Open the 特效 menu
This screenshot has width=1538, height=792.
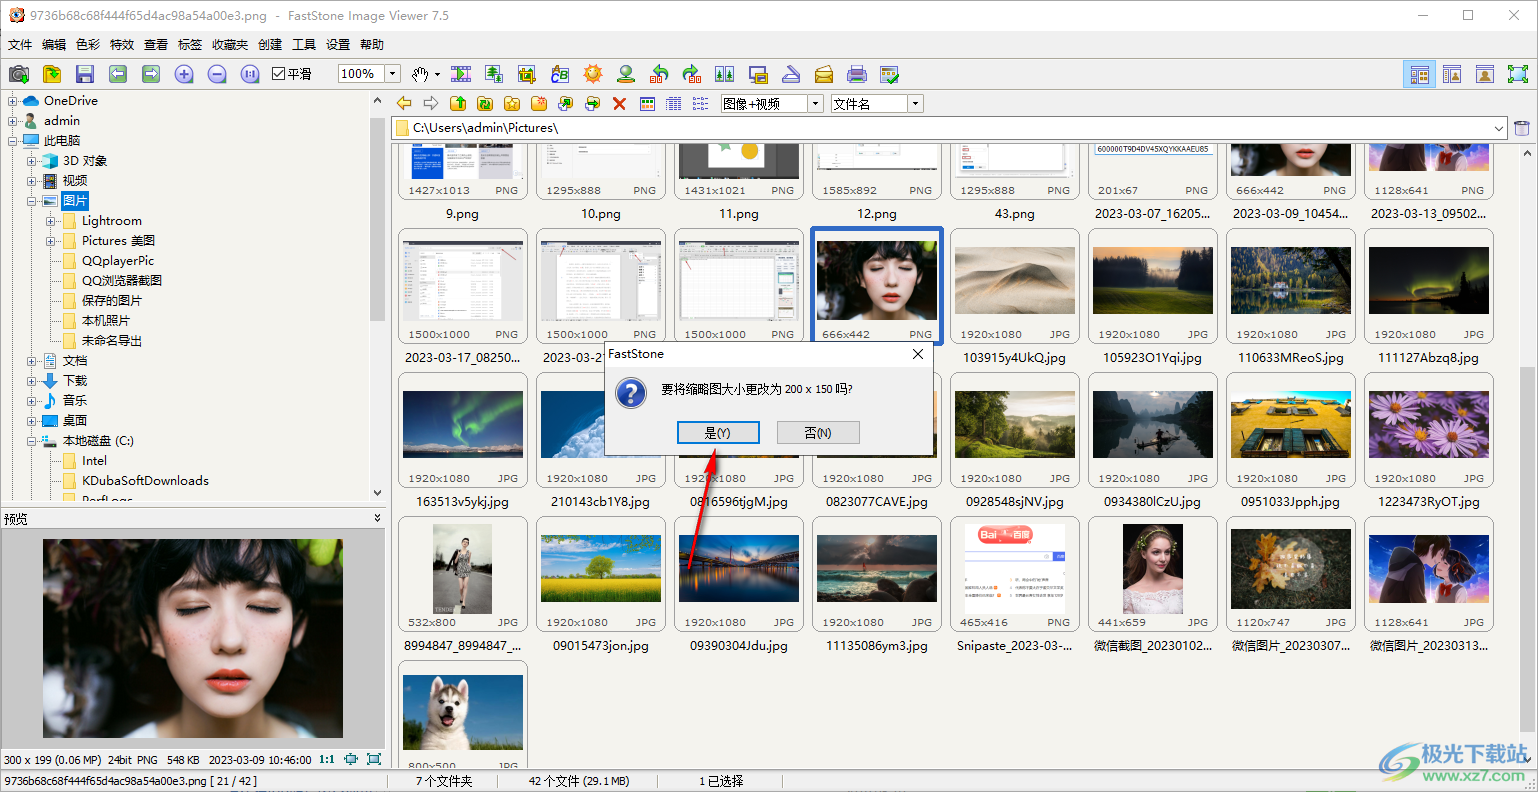122,45
